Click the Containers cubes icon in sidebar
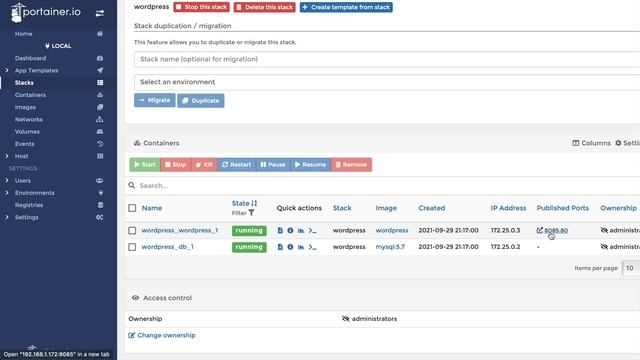The height and width of the screenshot is (360, 640). [x=100, y=95]
